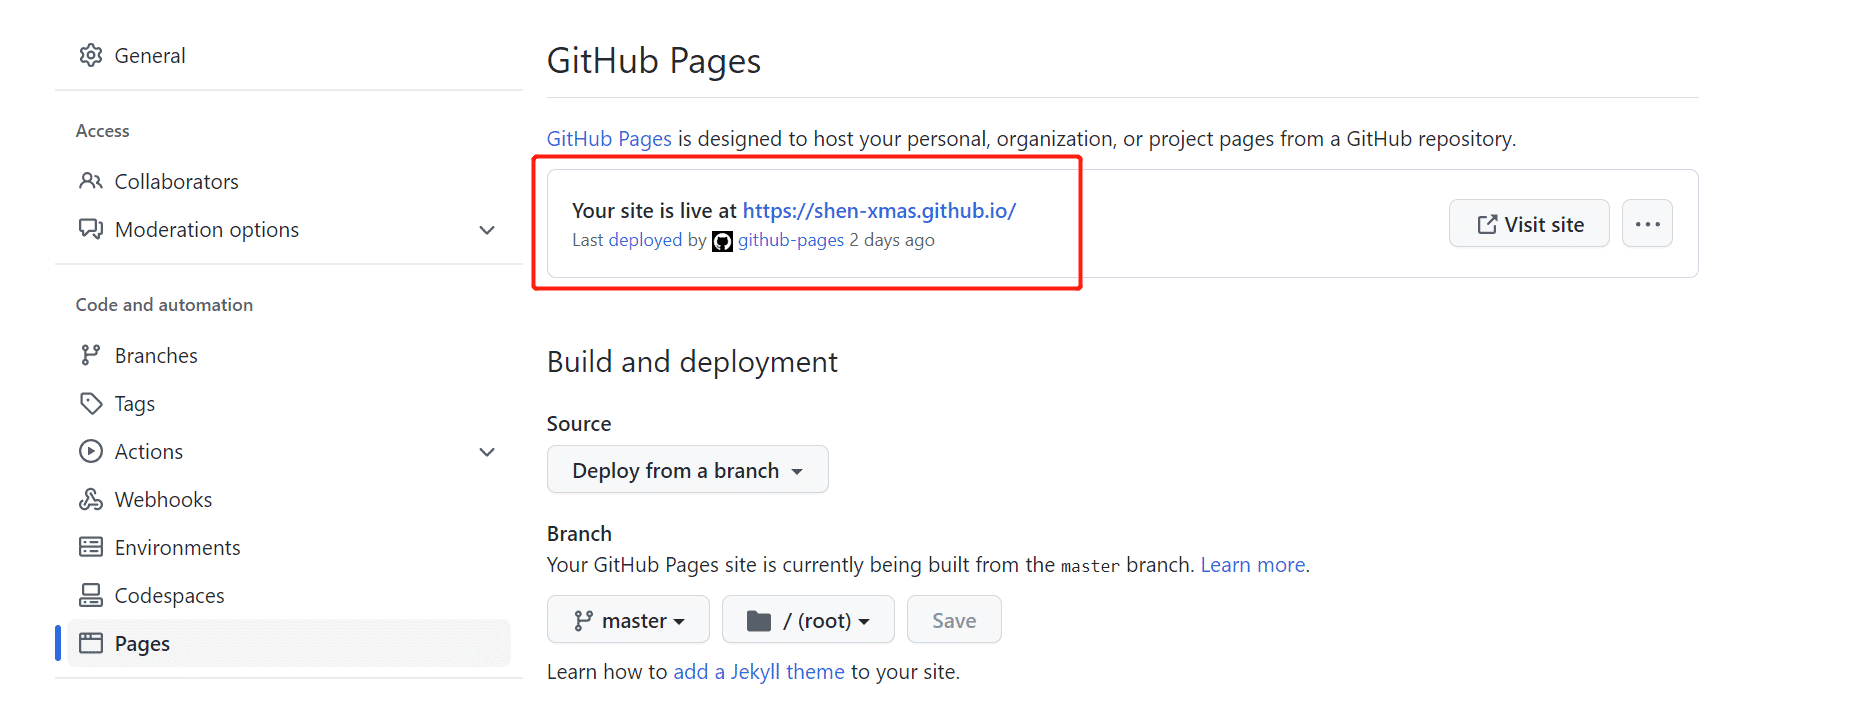This screenshot has width=1869, height=705.
Task: Expand the Moderation options section
Action: 487,230
